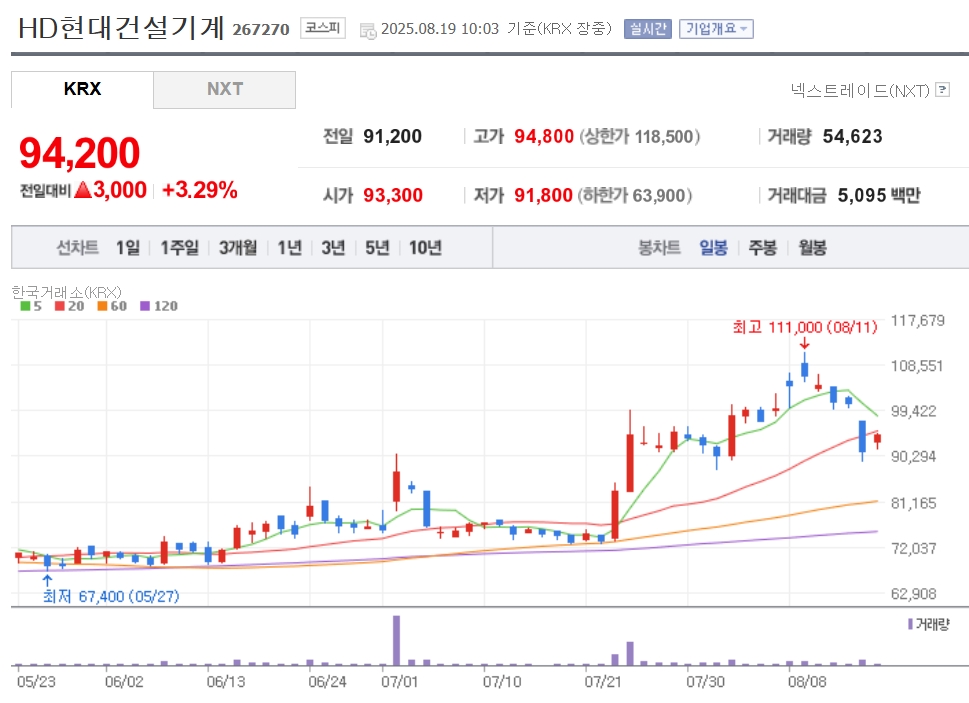Image resolution: width=969 pixels, height=703 pixels.
Task: Toggle the 실시간 real-time button
Action: pos(648,28)
